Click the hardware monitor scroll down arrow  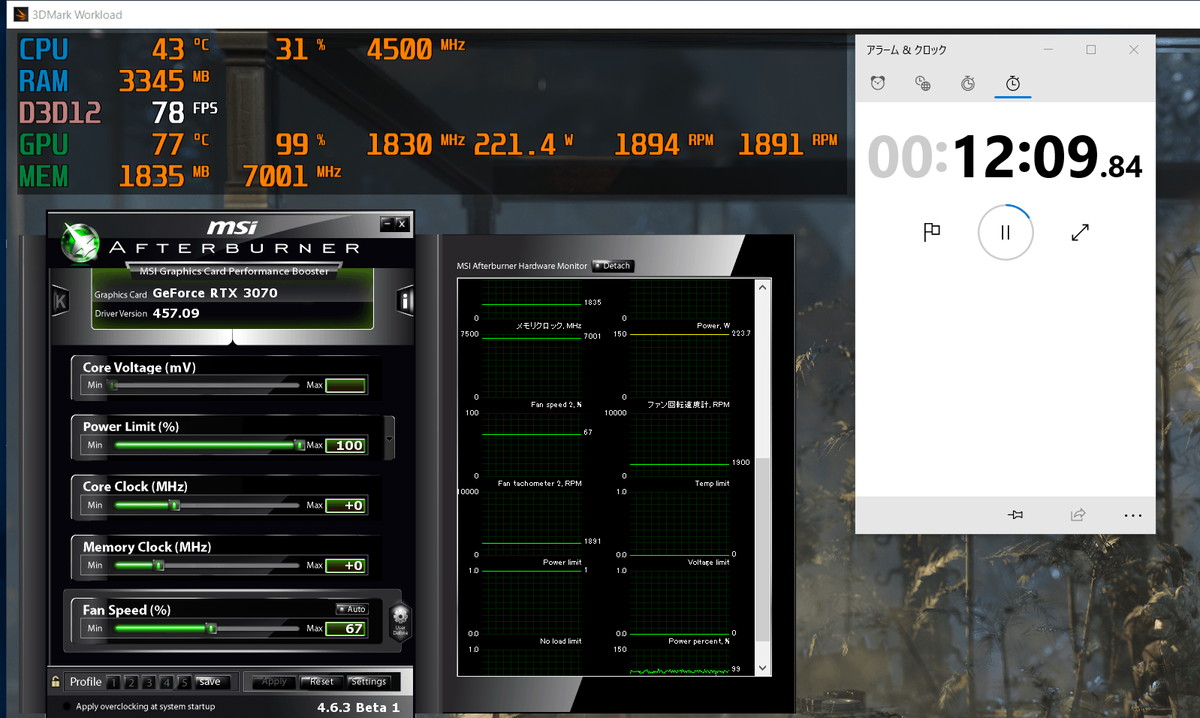click(x=764, y=668)
